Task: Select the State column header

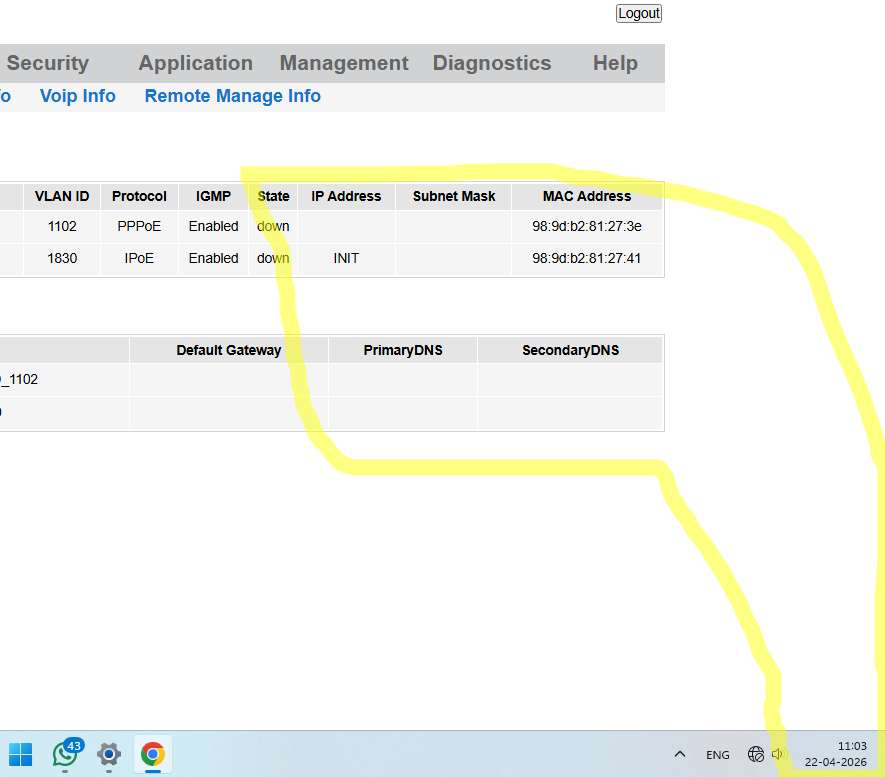Action: coord(273,196)
